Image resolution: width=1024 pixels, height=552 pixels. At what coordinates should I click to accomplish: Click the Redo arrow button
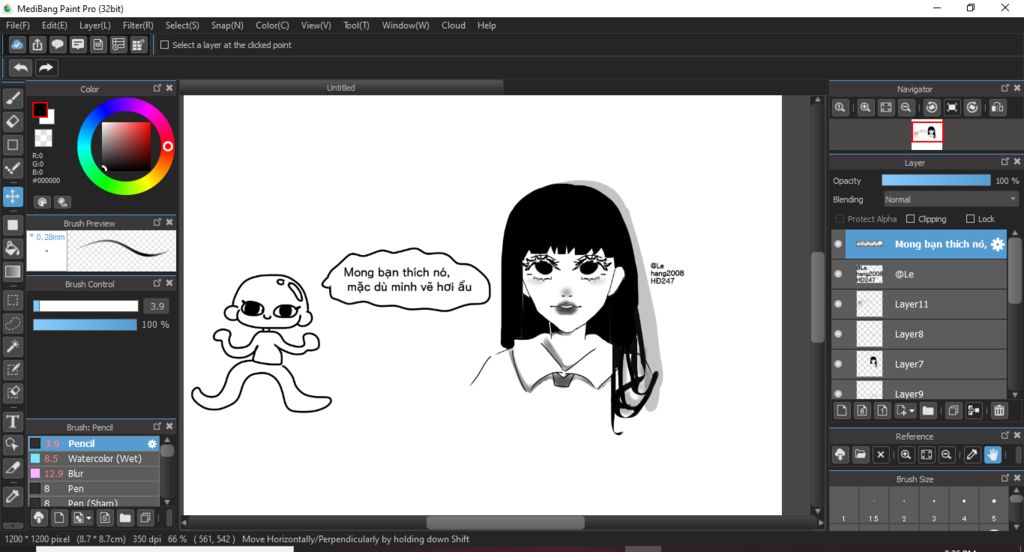tap(46, 67)
